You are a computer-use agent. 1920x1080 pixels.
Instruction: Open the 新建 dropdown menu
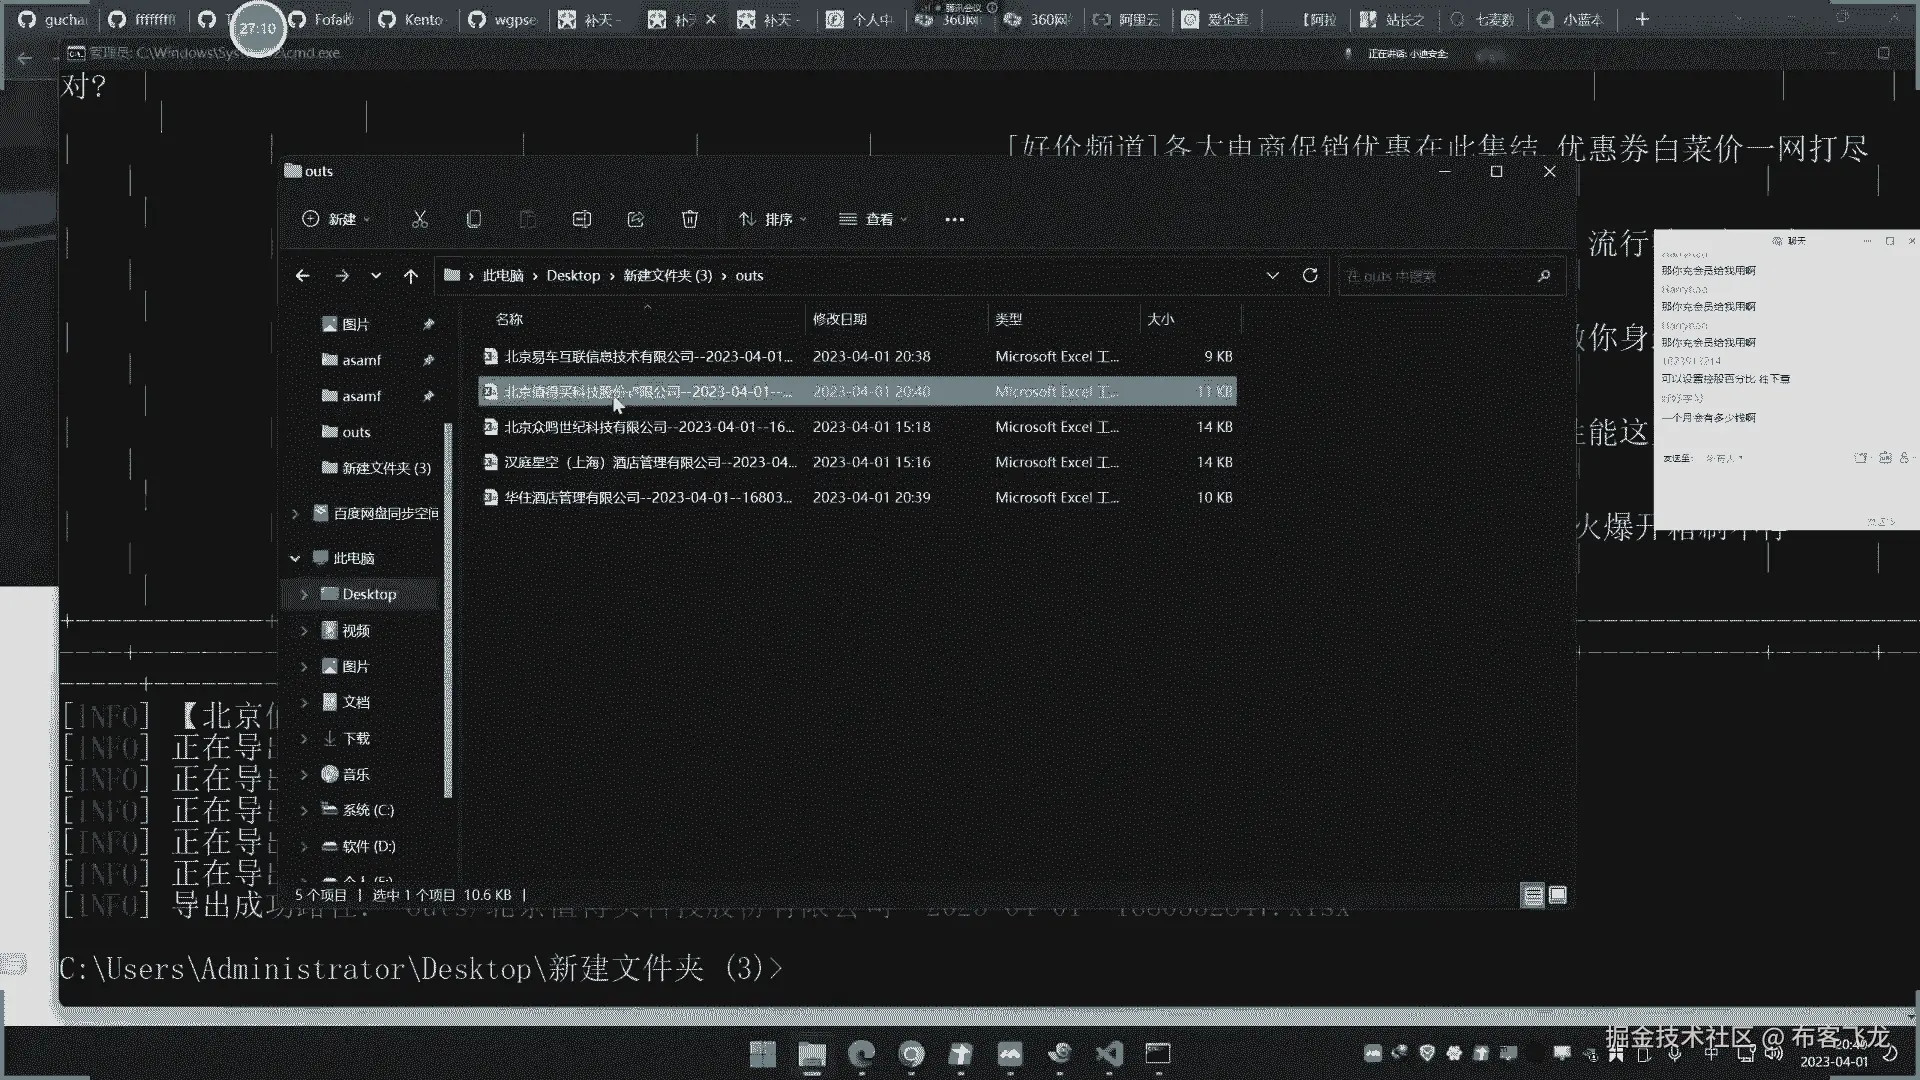pos(337,219)
